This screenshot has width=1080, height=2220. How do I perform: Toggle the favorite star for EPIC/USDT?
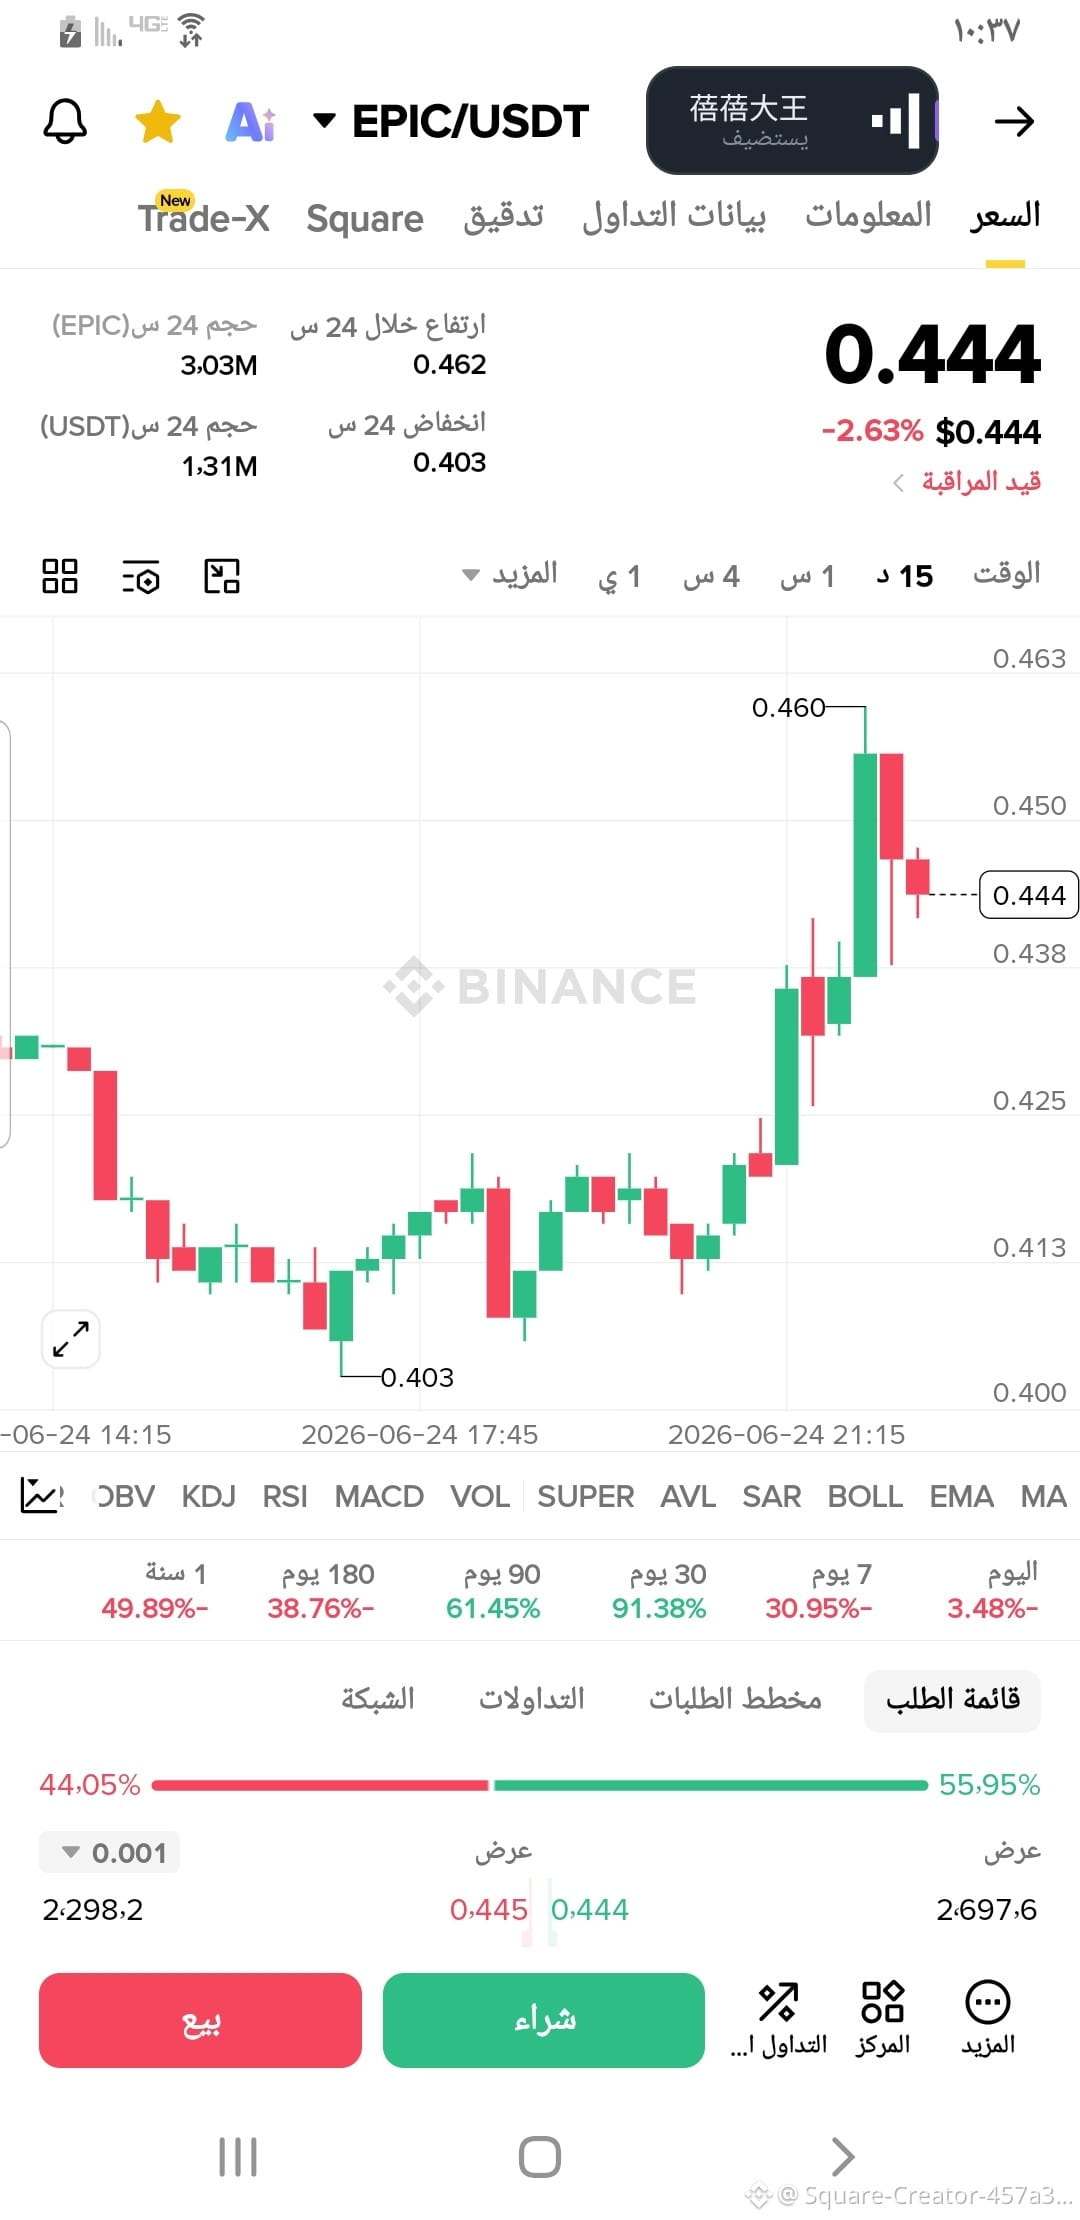coord(157,122)
